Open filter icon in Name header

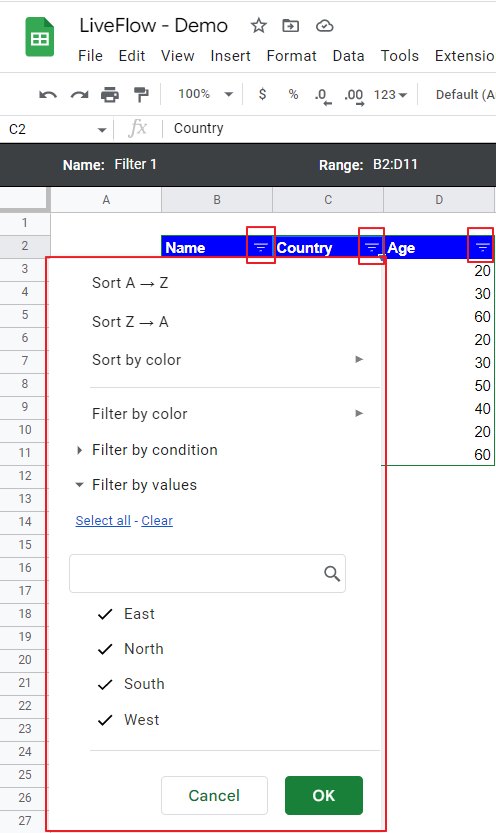(x=261, y=247)
